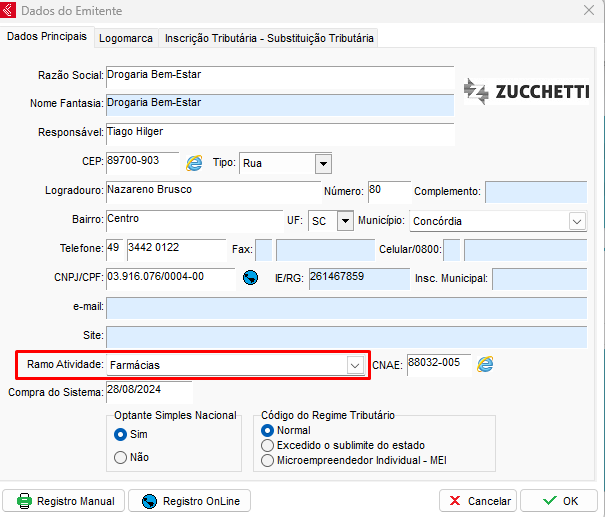Image resolution: width=605 pixels, height=517 pixels.
Task: Switch to the Logomarca tab
Action: click(126, 38)
